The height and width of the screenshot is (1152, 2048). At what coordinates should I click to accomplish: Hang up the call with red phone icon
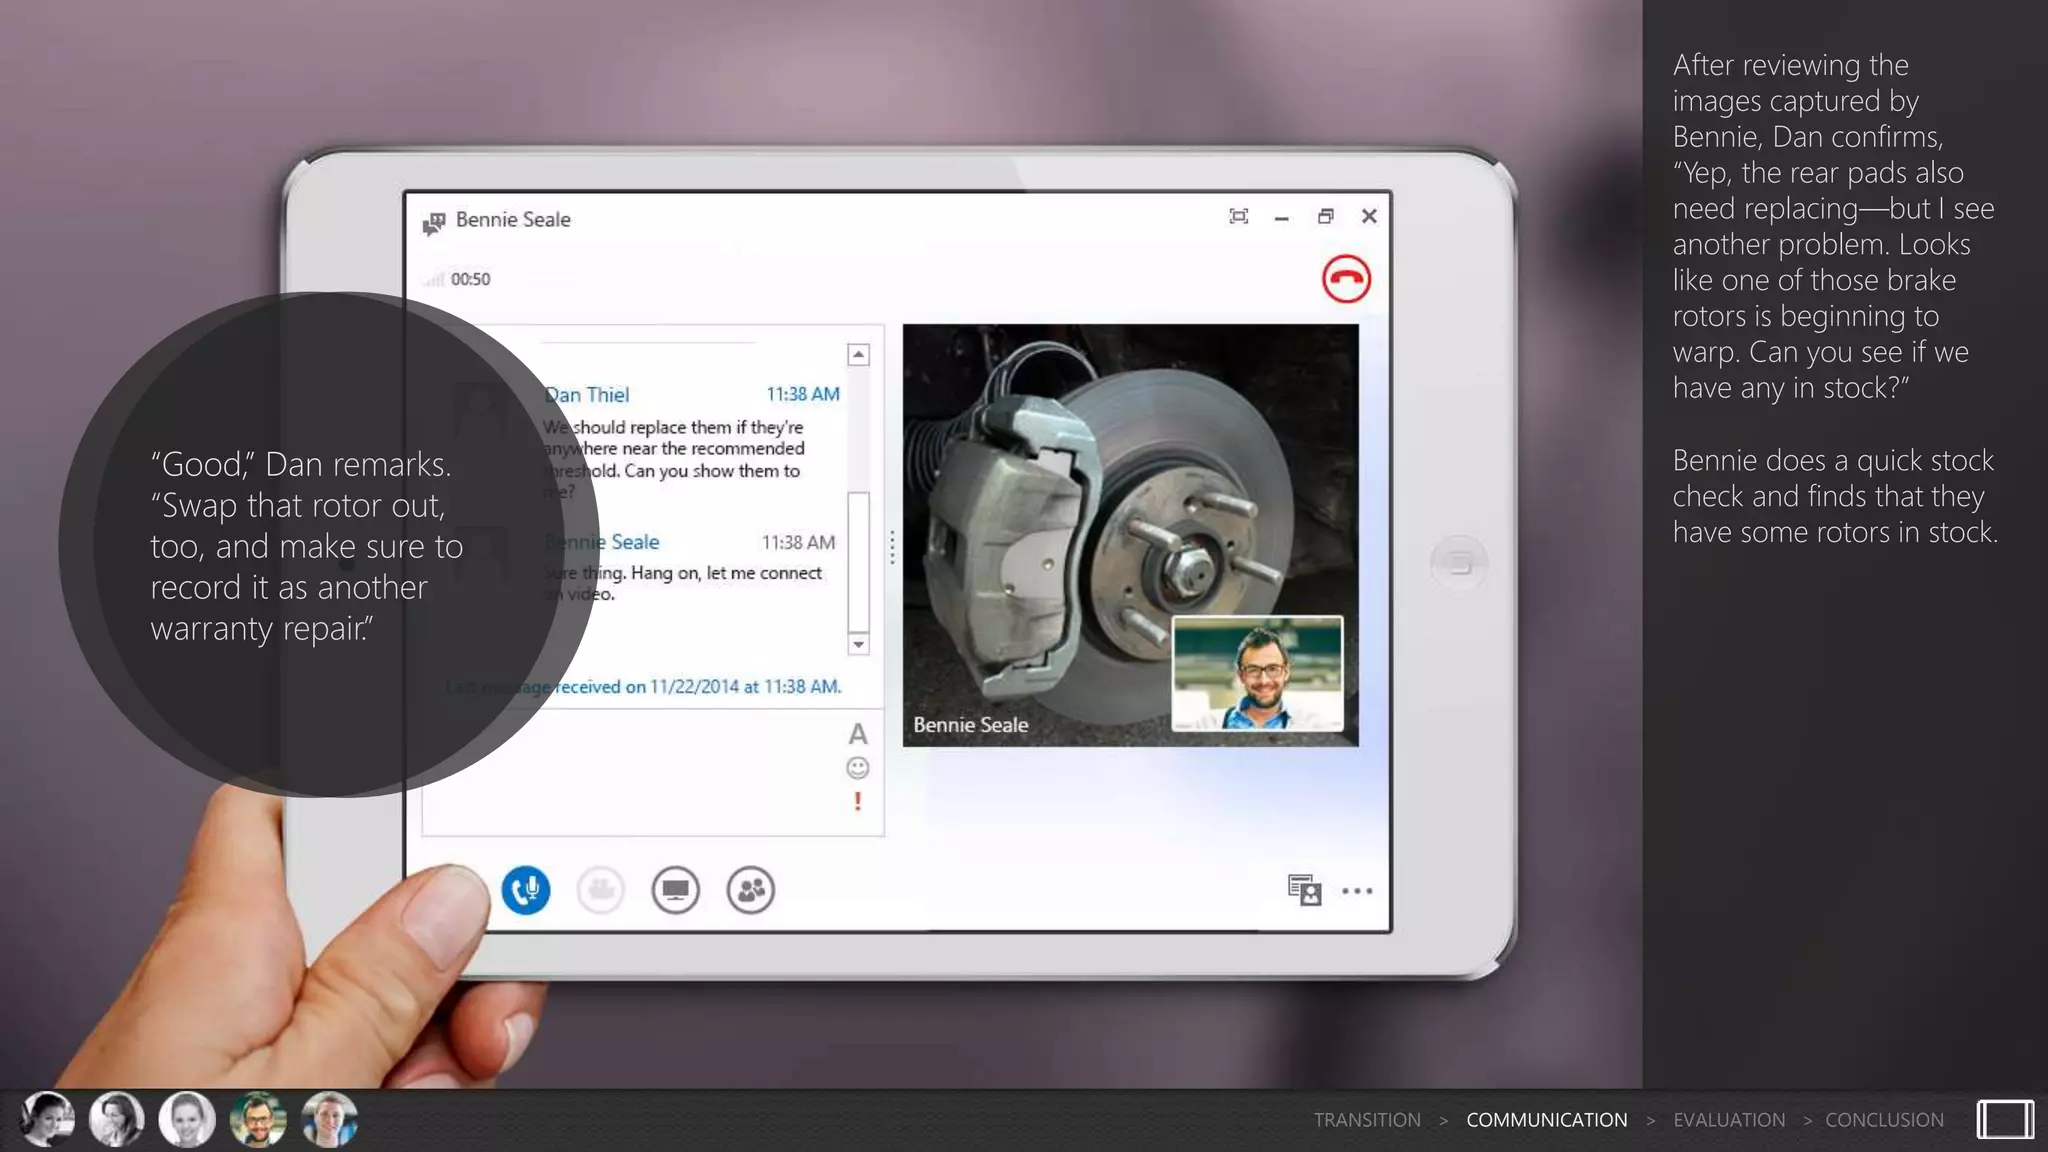(1346, 279)
